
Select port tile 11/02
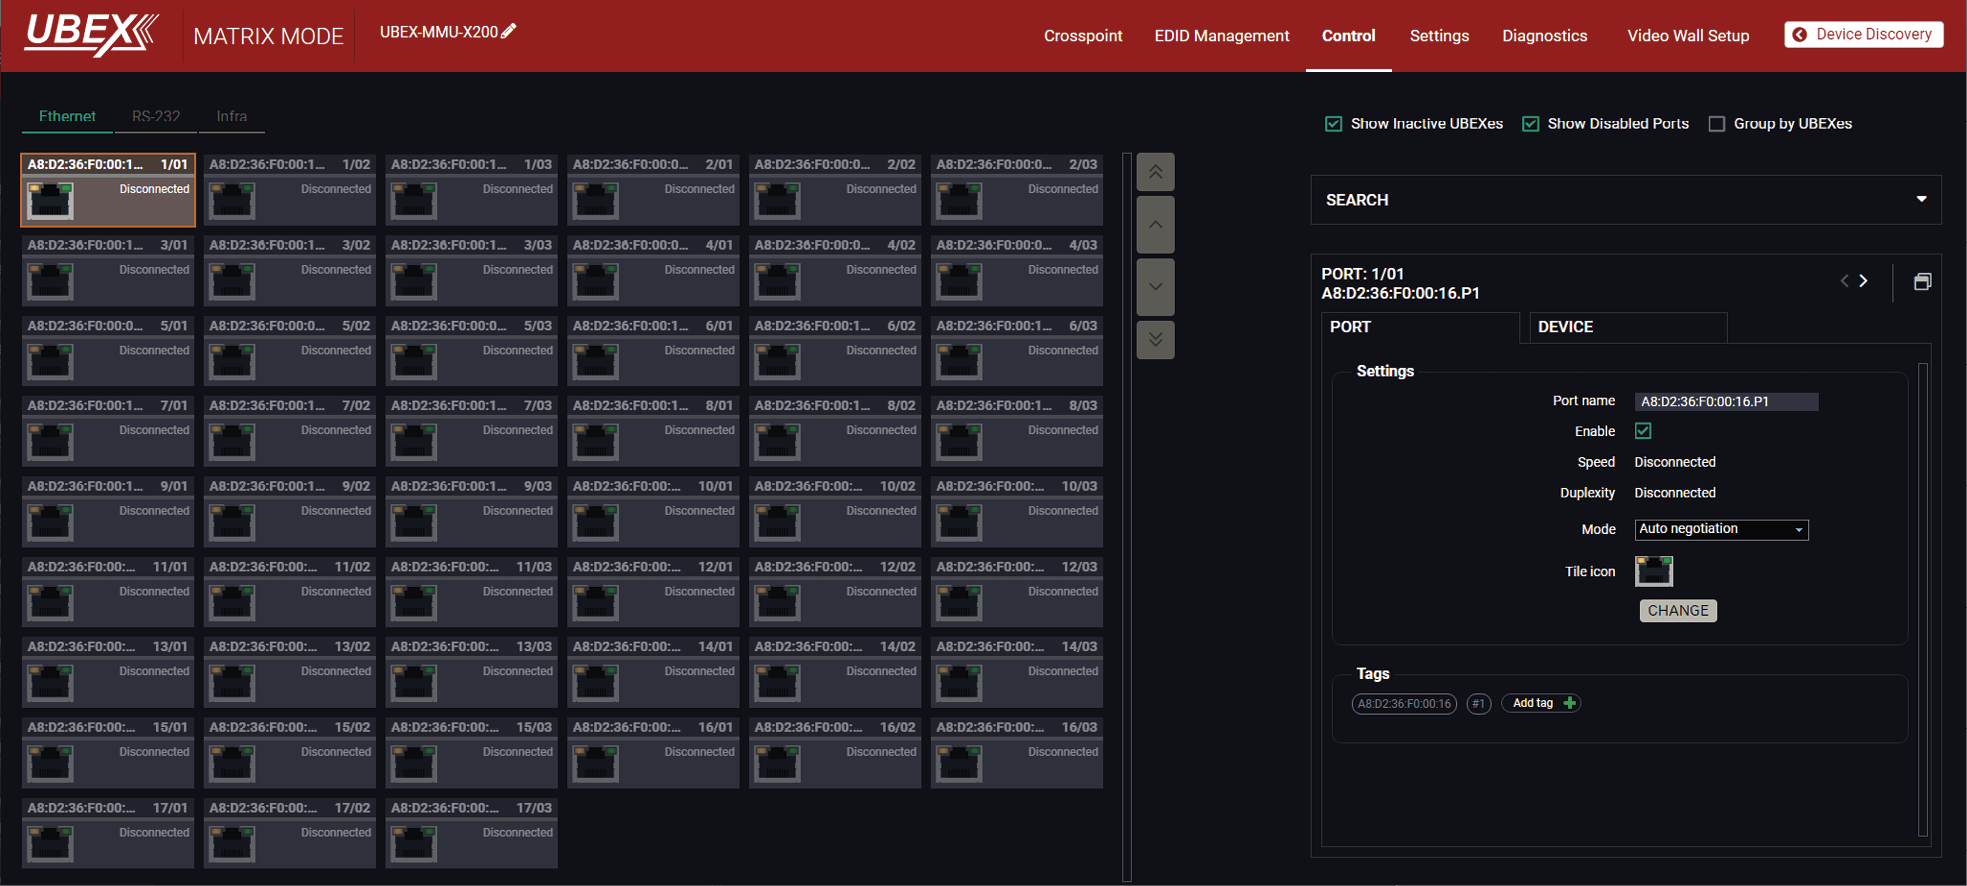click(290, 592)
